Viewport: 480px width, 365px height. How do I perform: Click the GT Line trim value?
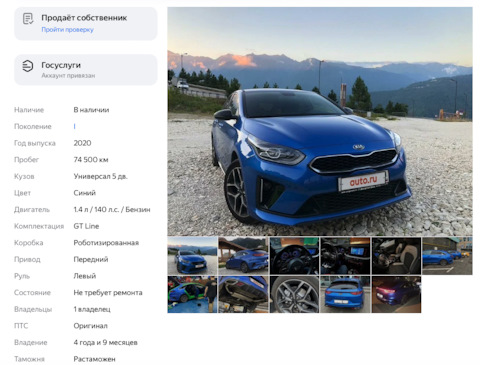tap(86, 226)
